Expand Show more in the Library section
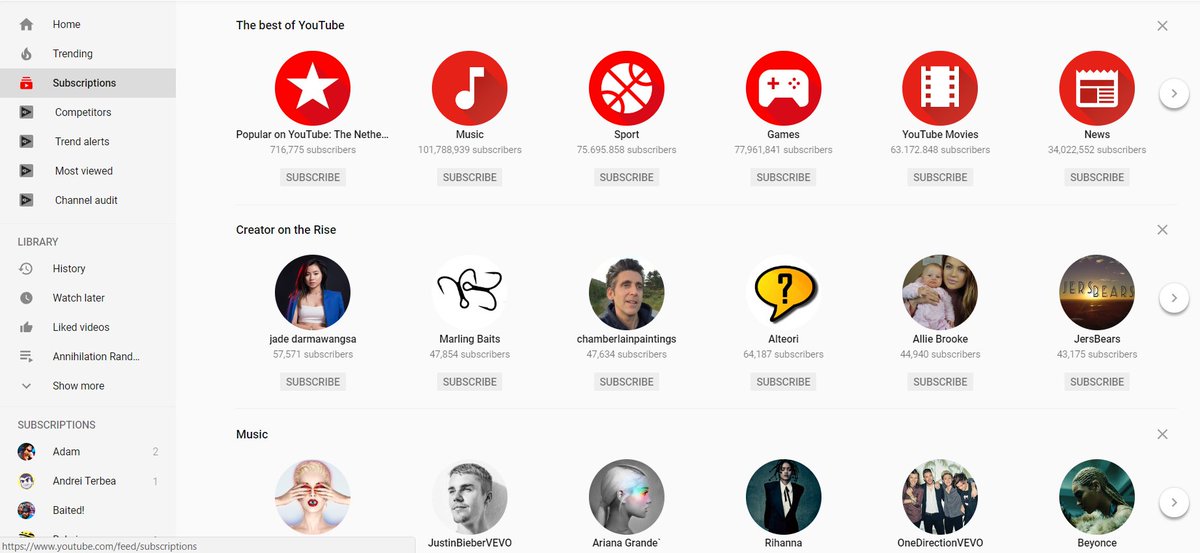Viewport: 1200px width, 553px height. [x=78, y=386]
